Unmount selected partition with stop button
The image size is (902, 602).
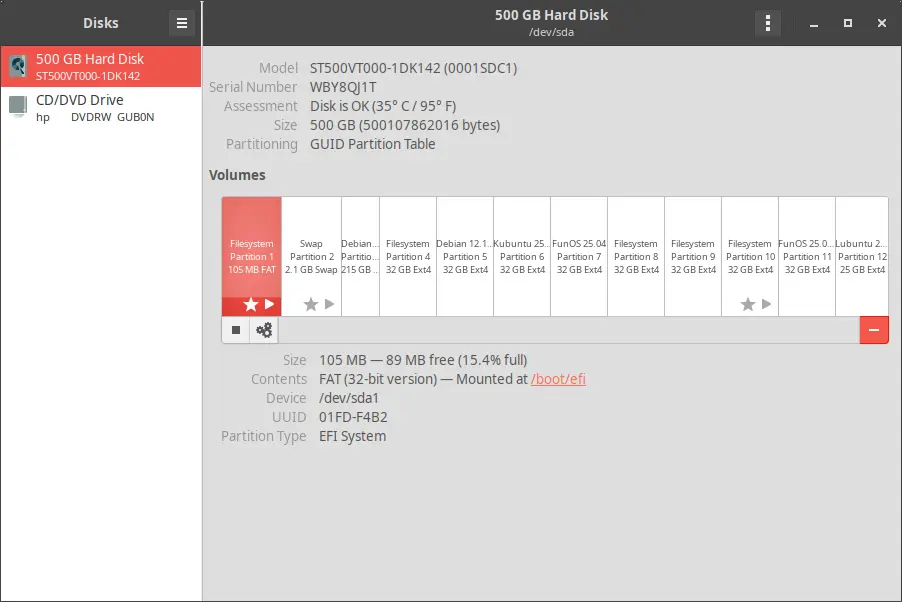236,330
